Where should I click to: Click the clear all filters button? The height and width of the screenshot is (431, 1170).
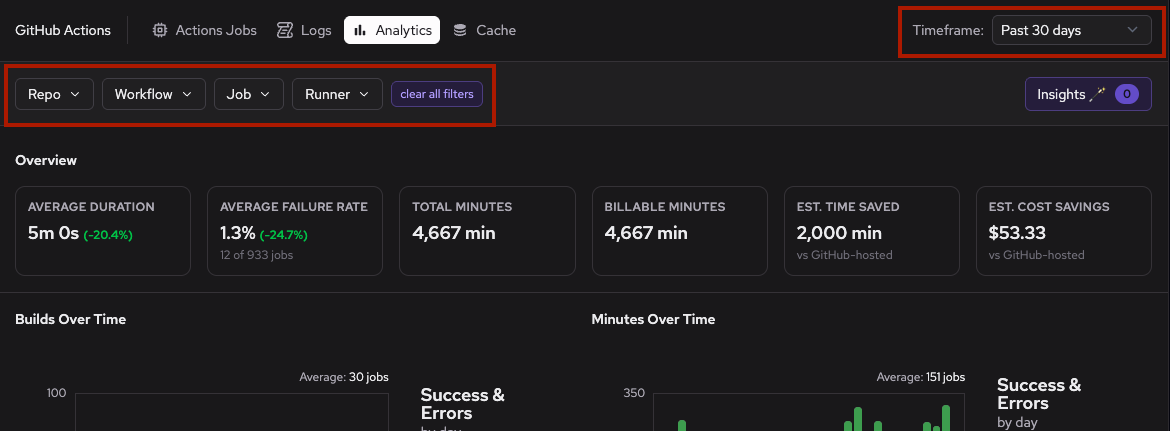tap(437, 94)
